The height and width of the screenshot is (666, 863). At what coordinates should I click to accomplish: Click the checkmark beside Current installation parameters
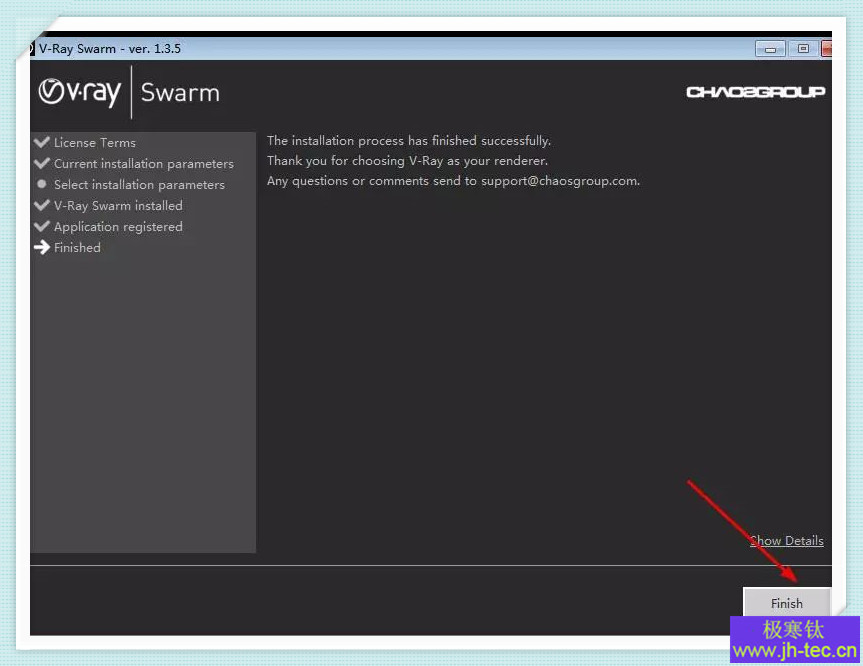tap(42, 163)
